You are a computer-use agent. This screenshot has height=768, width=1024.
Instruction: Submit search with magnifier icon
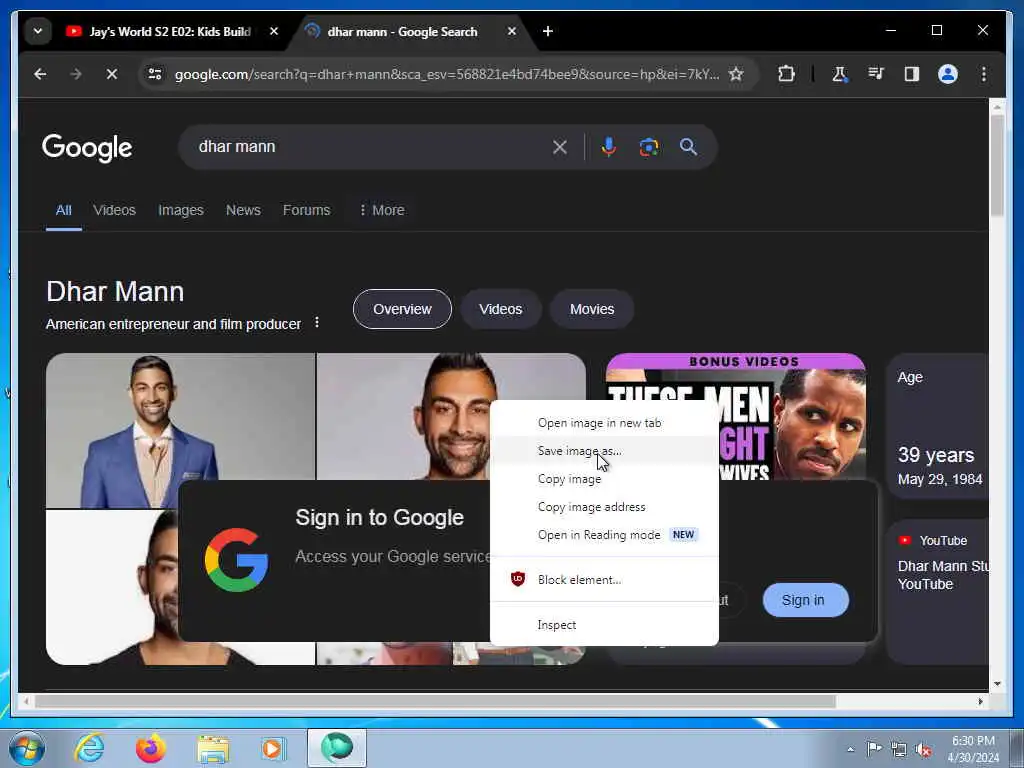[688, 147]
